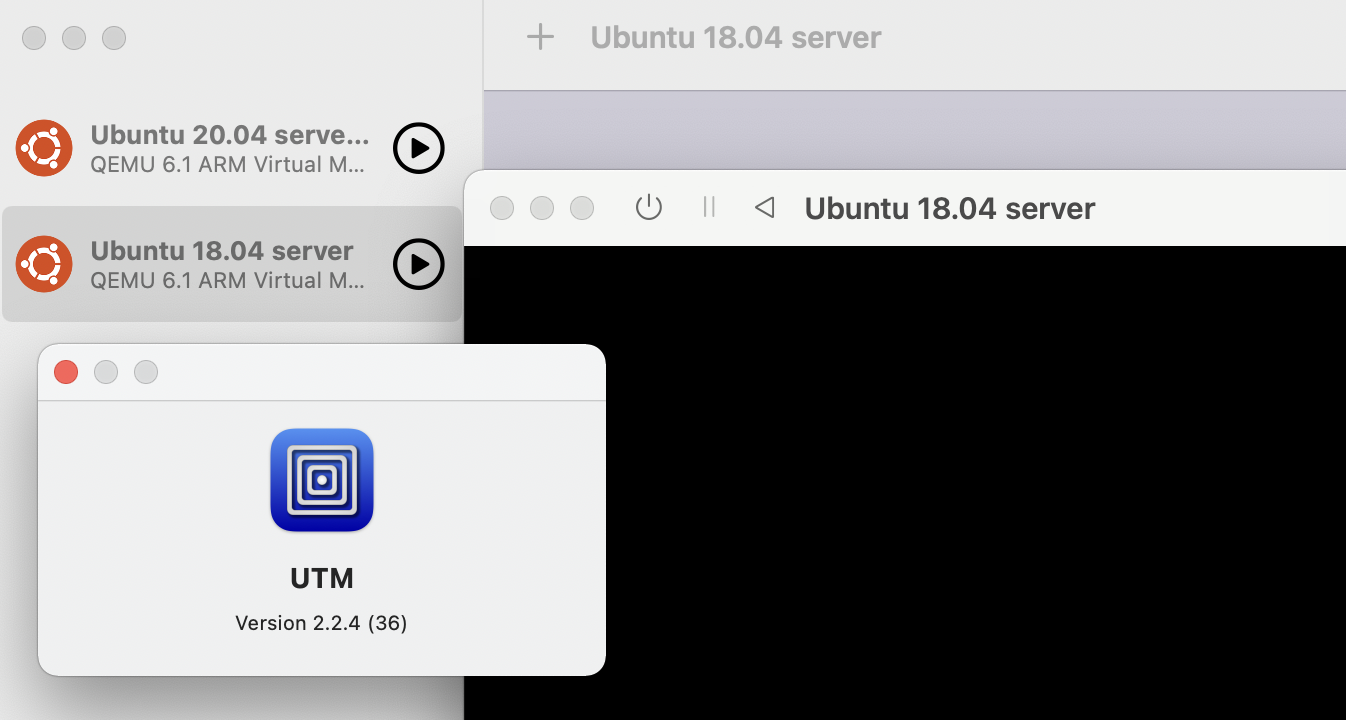1346x720 pixels.
Task: Click the Ubuntu 18.04 server window title
Action: [948, 208]
